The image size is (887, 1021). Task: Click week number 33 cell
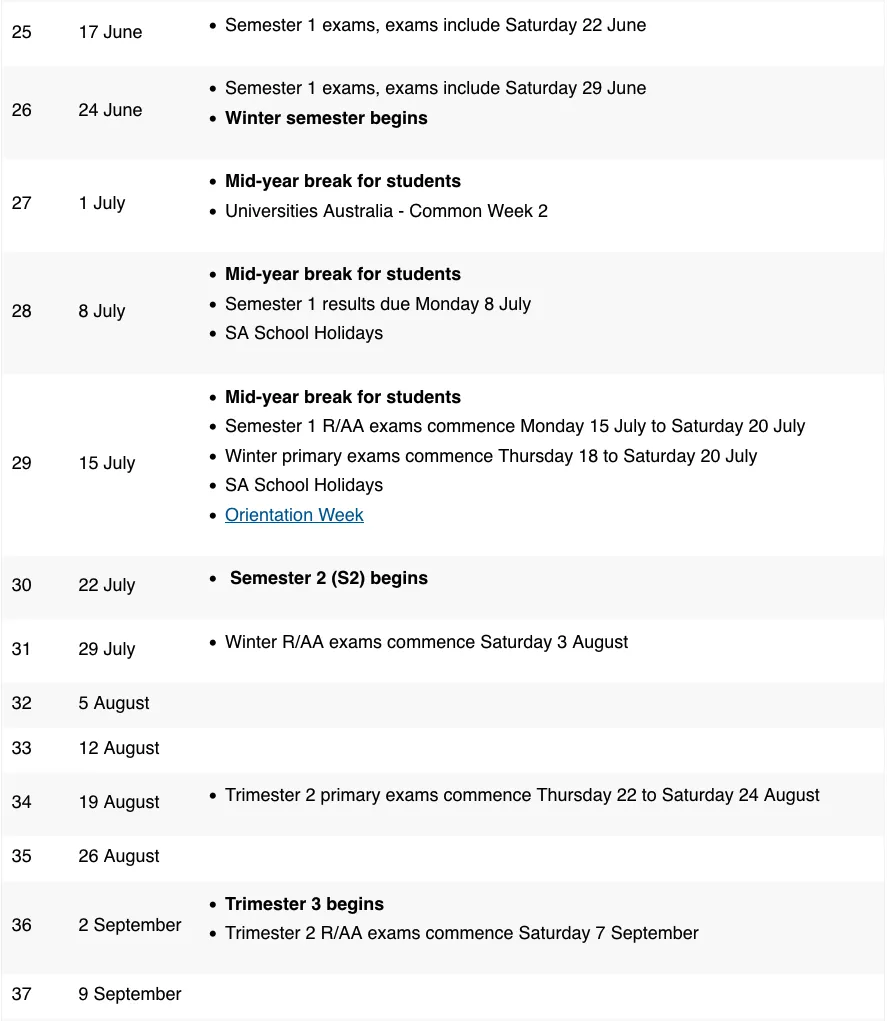tap(21, 748)
